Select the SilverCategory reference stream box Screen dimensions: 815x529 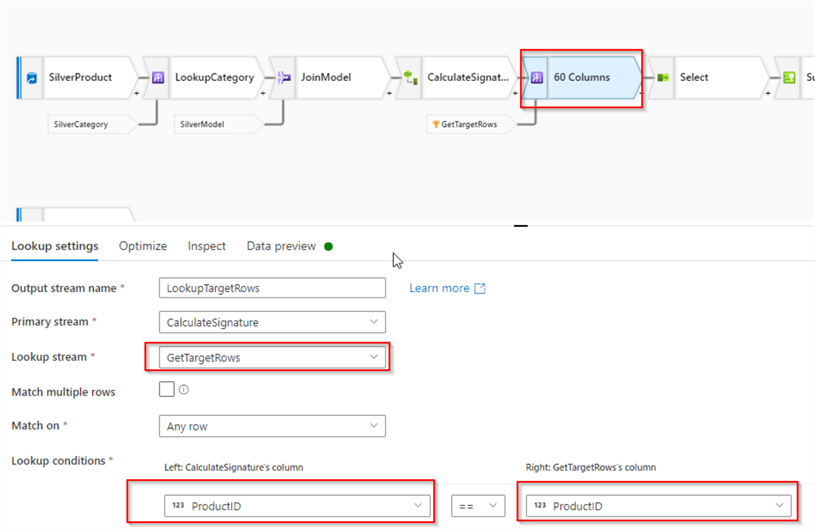coord(92,124)
